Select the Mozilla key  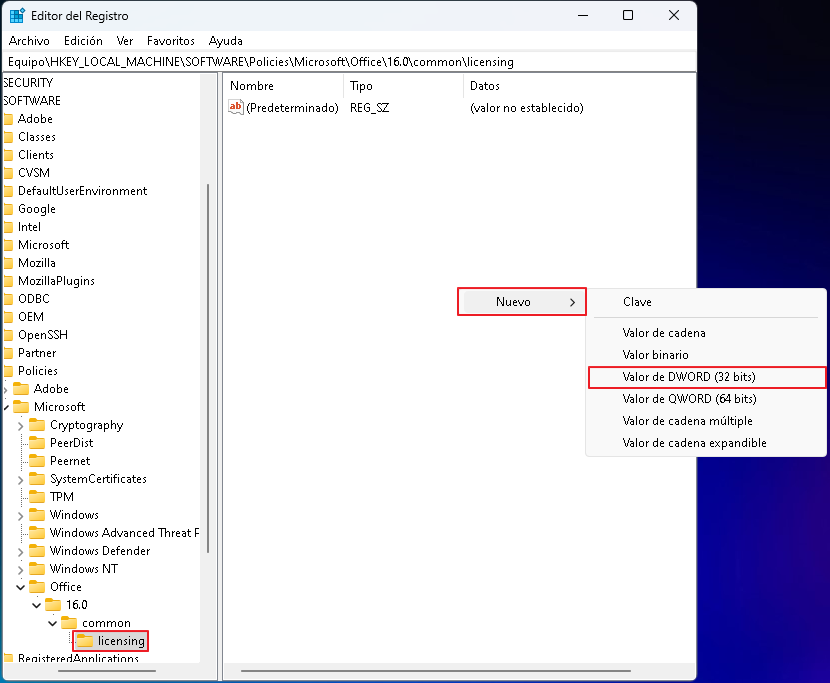[37, 263]
